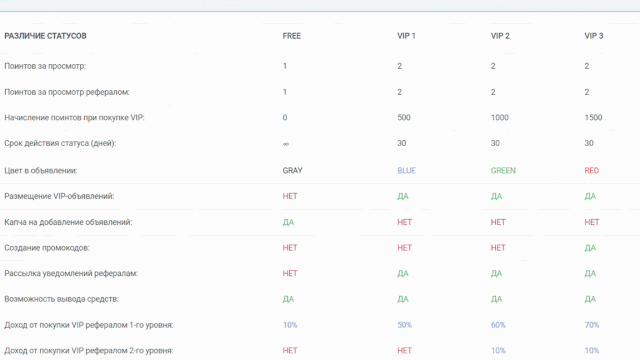Click 'Капча на добавление объявлений:' label
The height and width of the screenshot is (360, 640).
click(68, 222)
